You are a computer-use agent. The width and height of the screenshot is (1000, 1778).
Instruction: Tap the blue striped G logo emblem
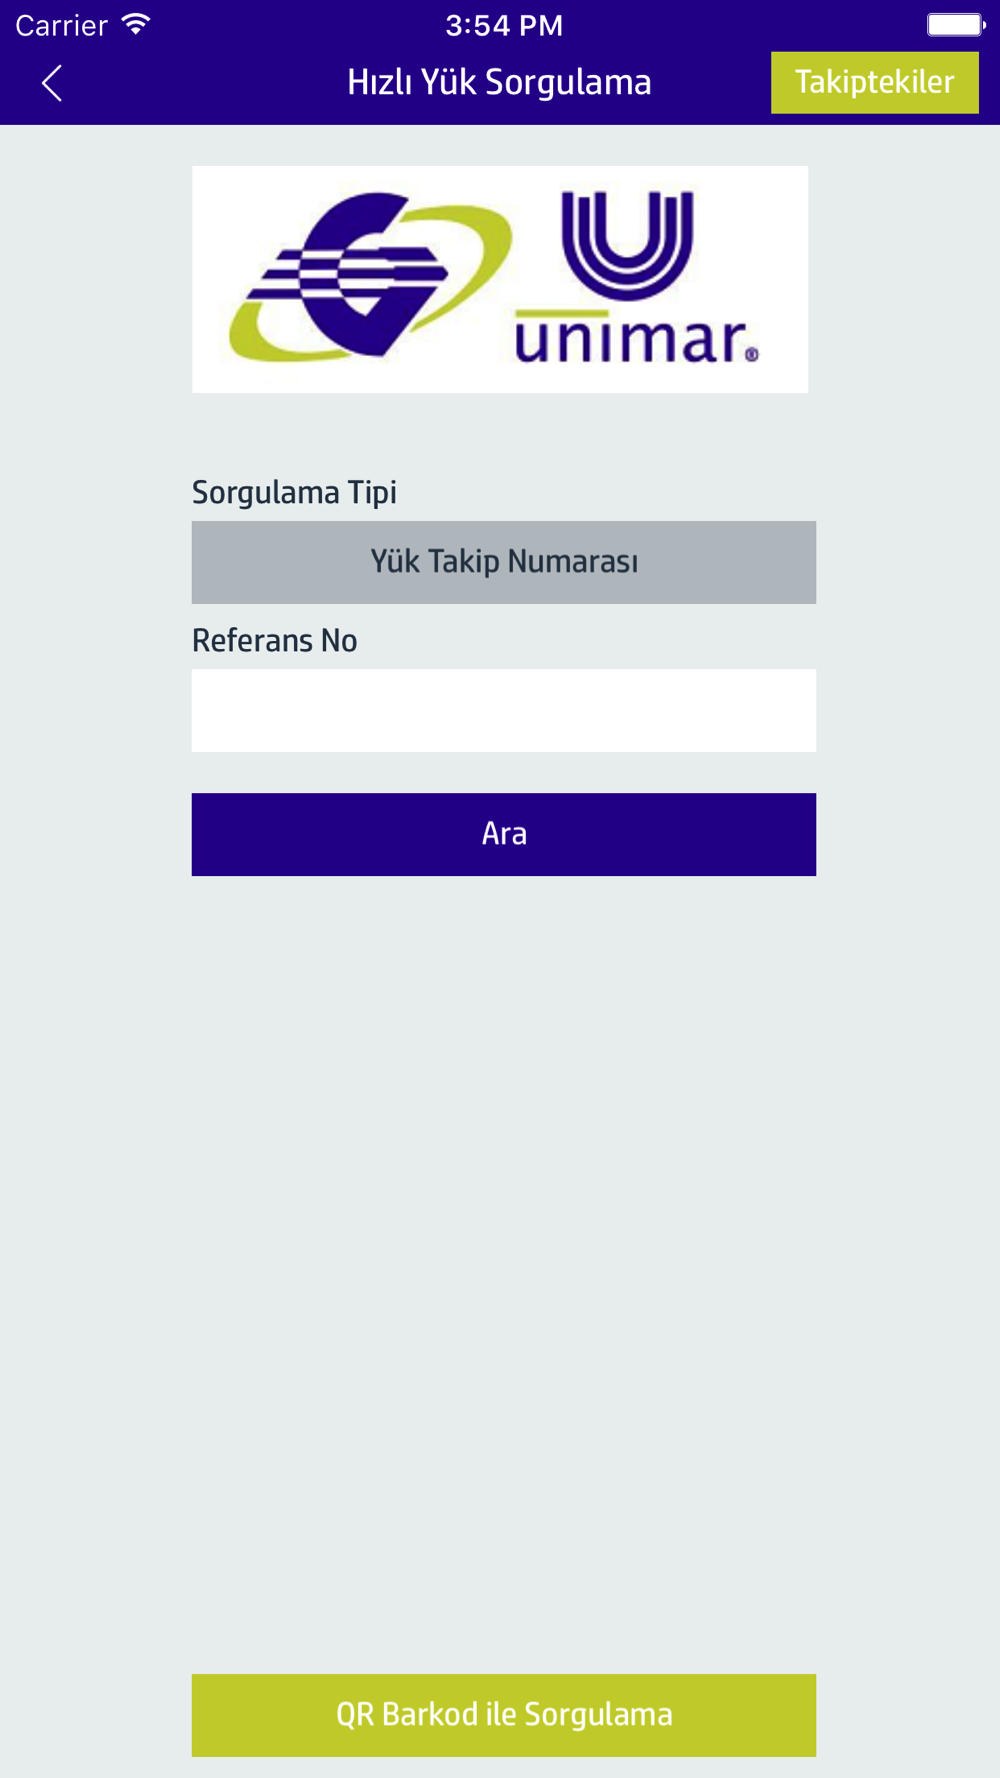click(347, 275)
